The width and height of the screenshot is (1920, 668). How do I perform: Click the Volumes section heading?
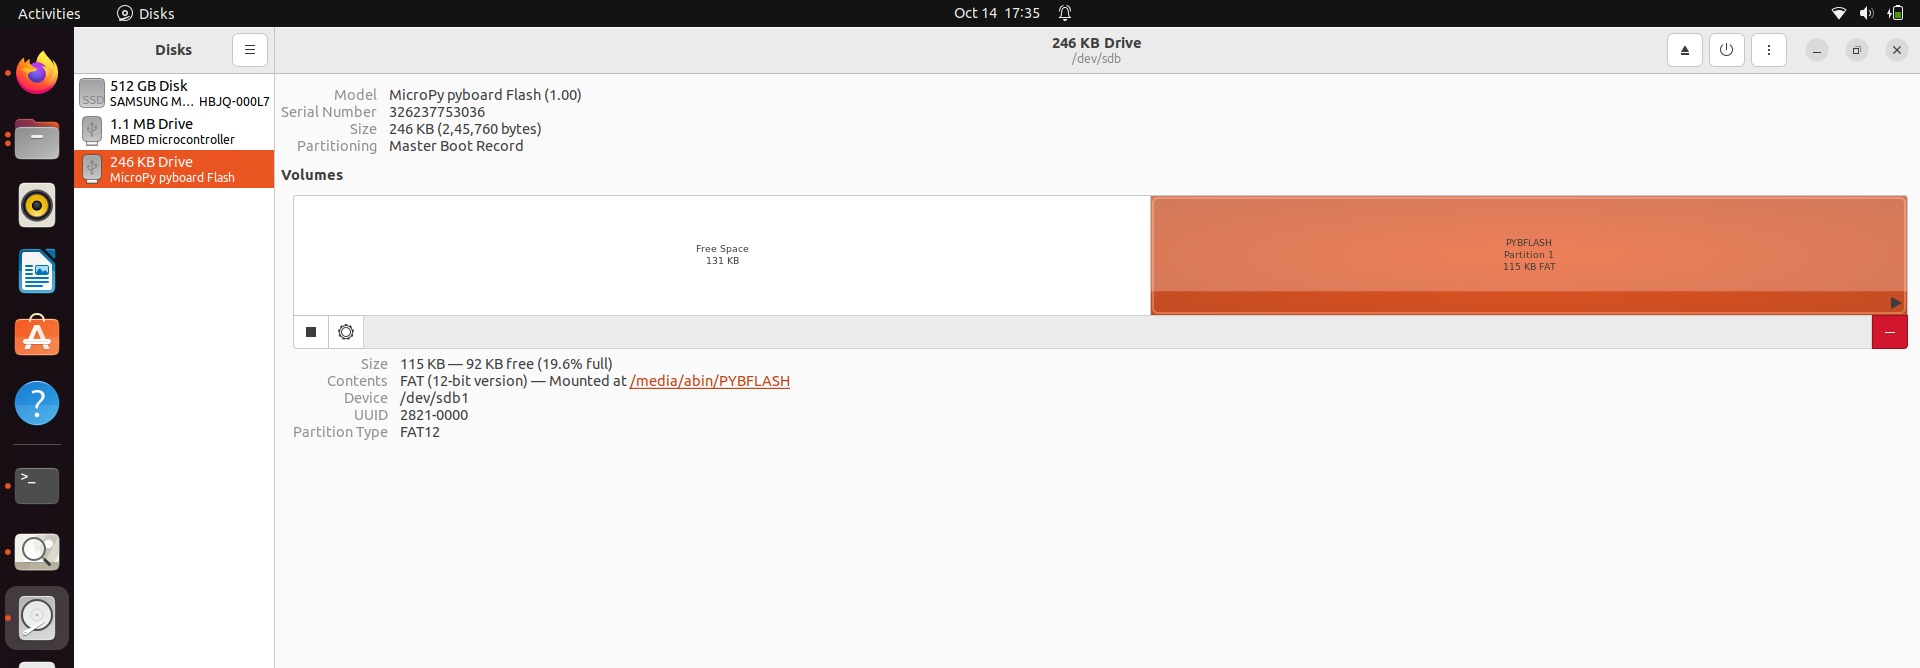[312, 175]
